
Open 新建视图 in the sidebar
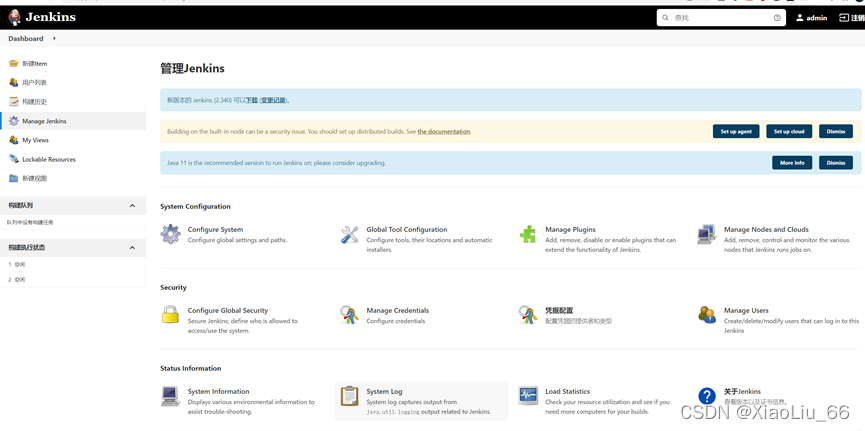(x=35, y=178)
